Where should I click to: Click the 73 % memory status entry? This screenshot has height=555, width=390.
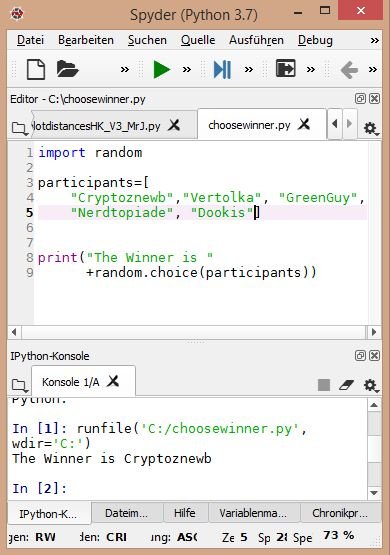[339, 536]
